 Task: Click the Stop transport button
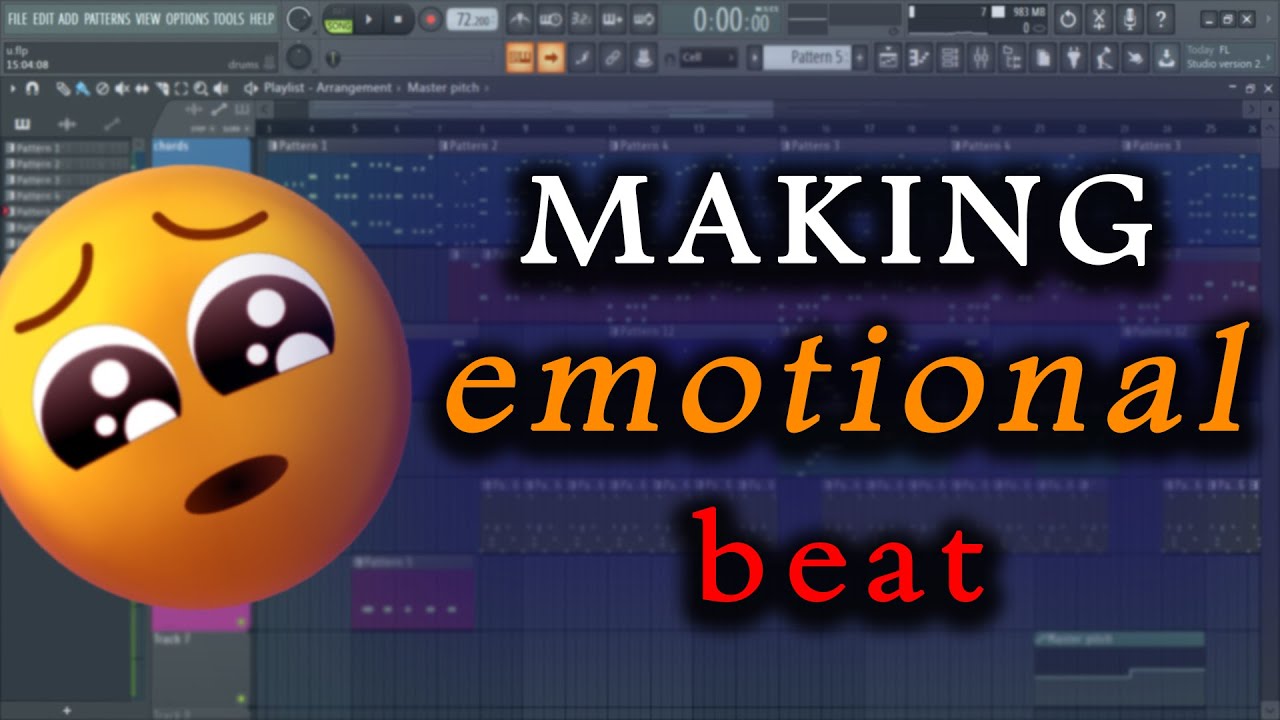(398, 19)
